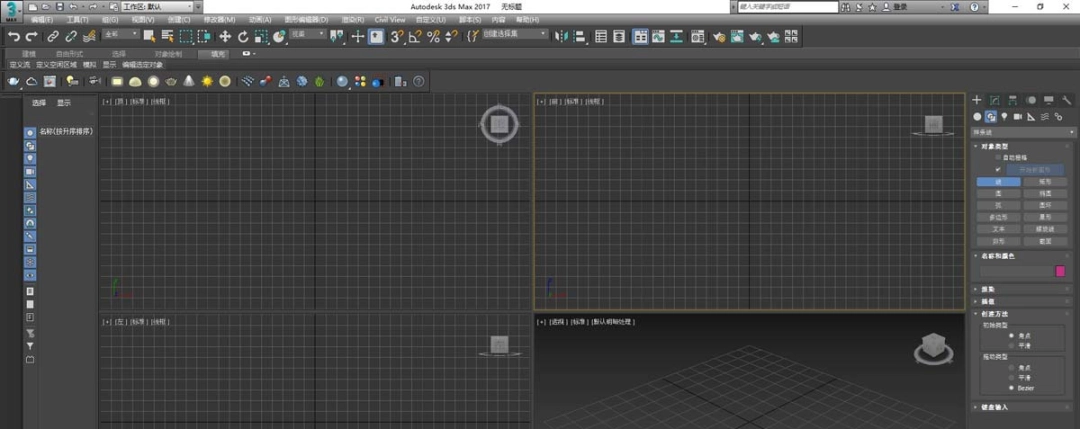Toggle the 3D Snaps button

[397, 36]
